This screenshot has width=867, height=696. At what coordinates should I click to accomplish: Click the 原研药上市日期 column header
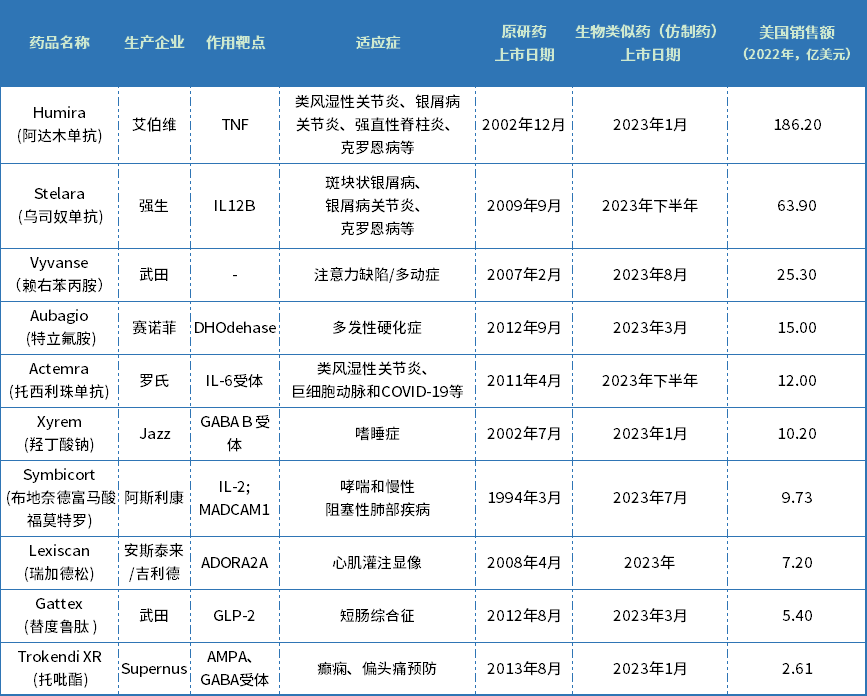[524, 43]
